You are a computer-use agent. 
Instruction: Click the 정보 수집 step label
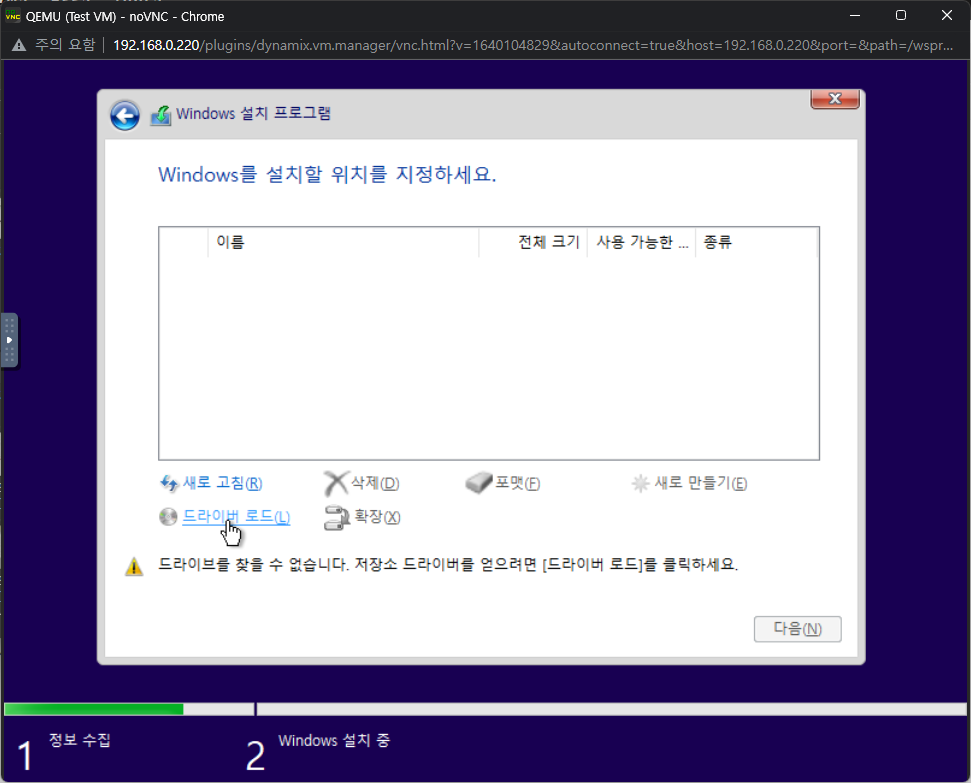point(79,740)
